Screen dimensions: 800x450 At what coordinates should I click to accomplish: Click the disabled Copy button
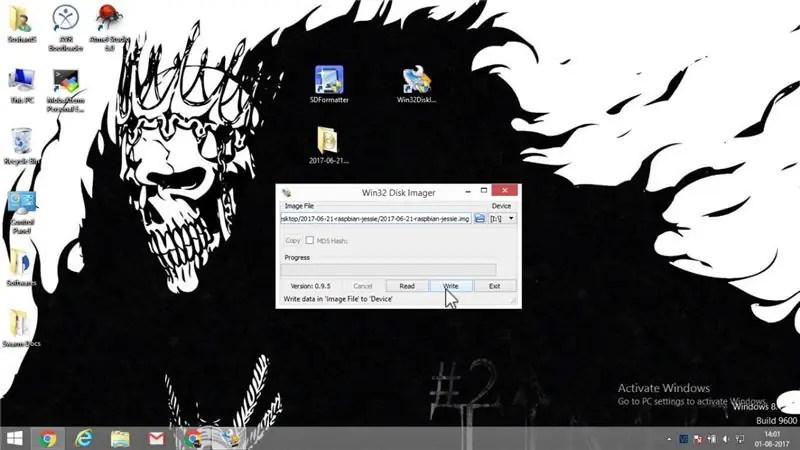[x=292, y=240]
